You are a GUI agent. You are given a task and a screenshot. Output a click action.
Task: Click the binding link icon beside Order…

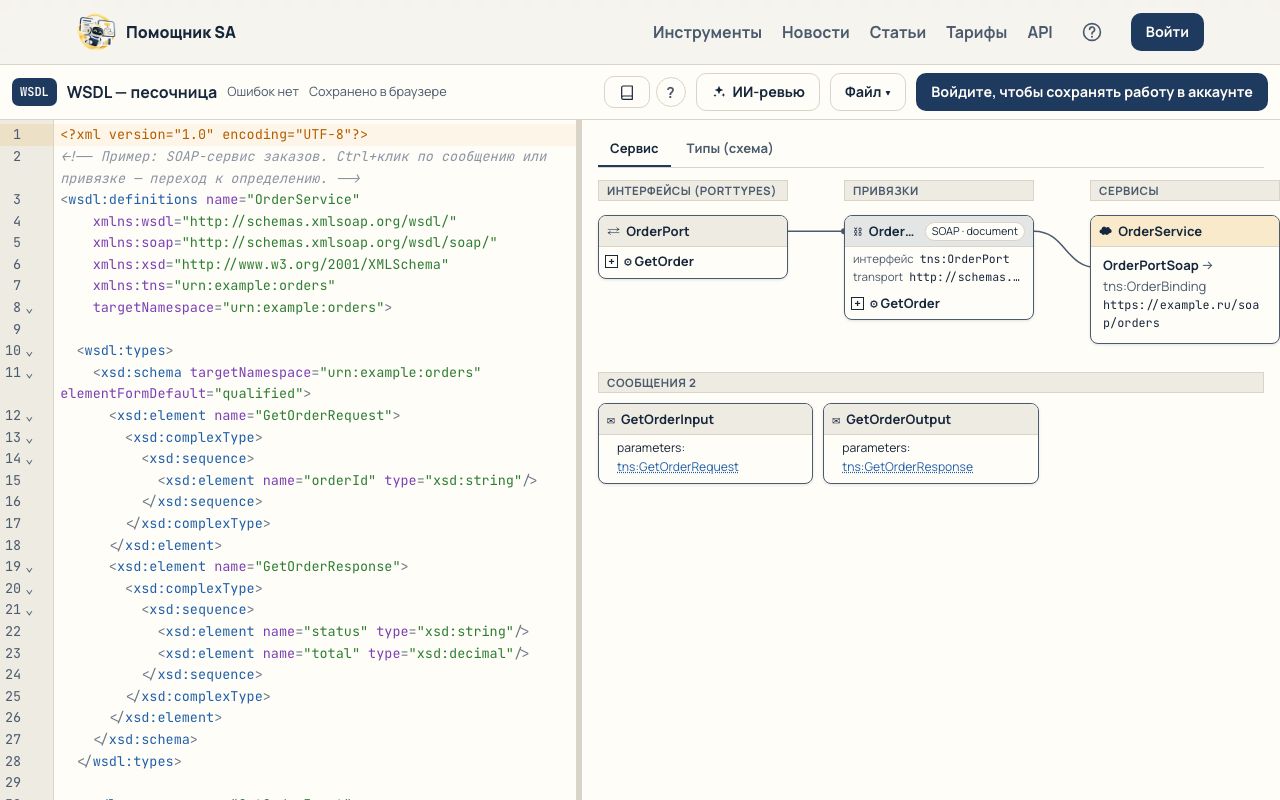click(x=857, y=231)
